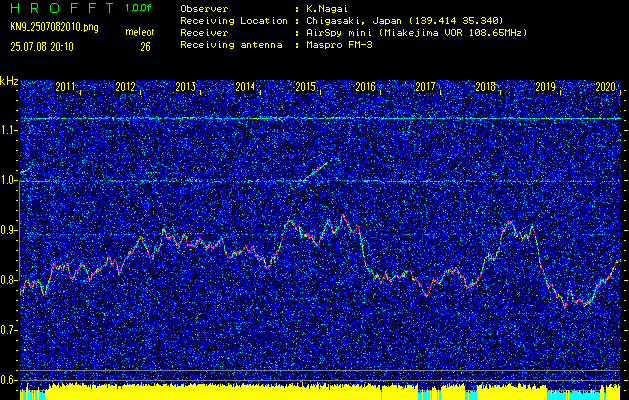
Task: Click the kHz axis unit label
Action: [9, 81]
